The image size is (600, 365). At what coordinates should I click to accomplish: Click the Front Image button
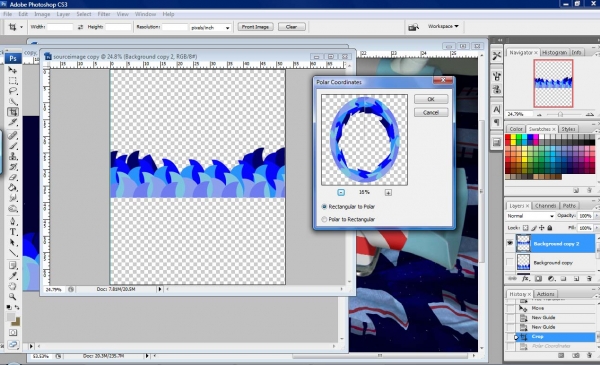pyautogui.click(x=255, y=27)
